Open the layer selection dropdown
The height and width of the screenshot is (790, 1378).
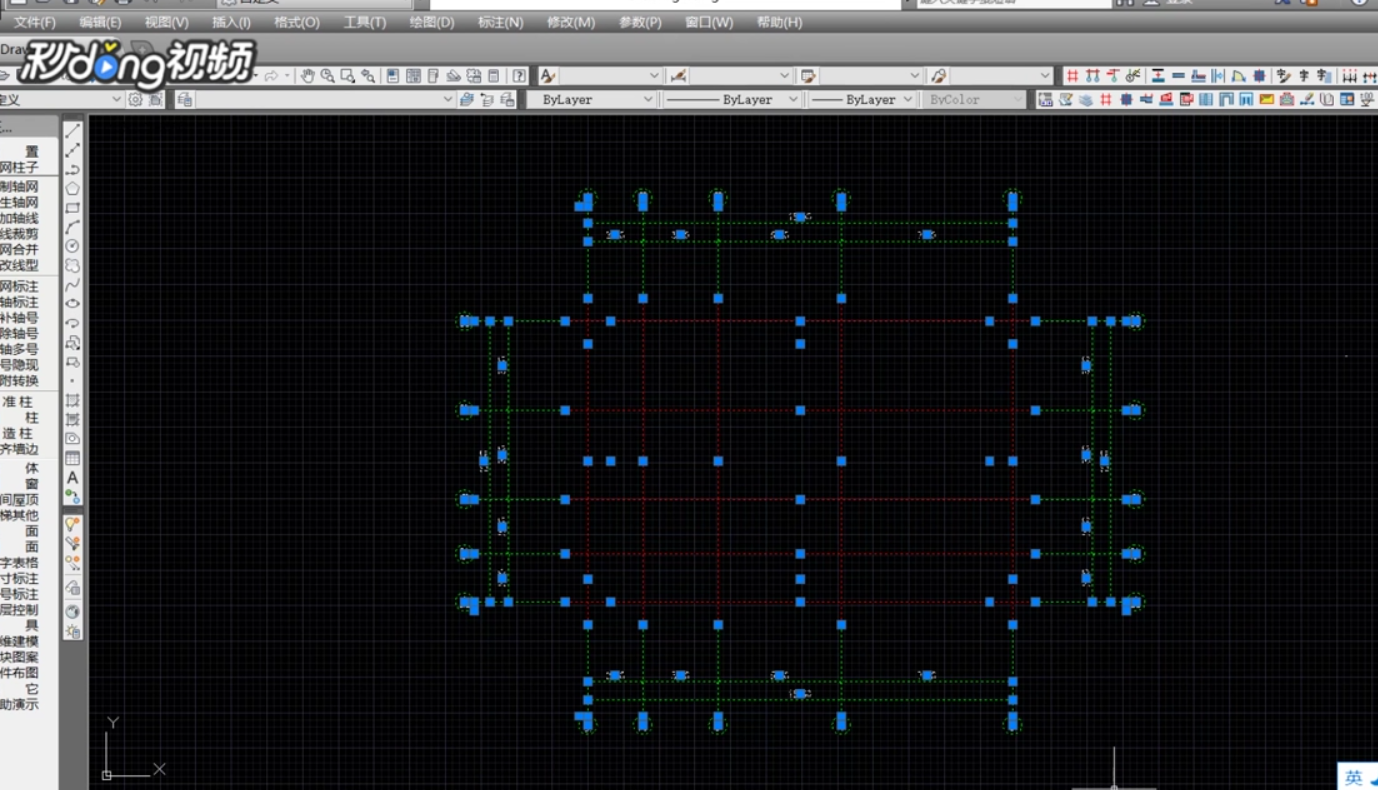[x=325, y=99]
